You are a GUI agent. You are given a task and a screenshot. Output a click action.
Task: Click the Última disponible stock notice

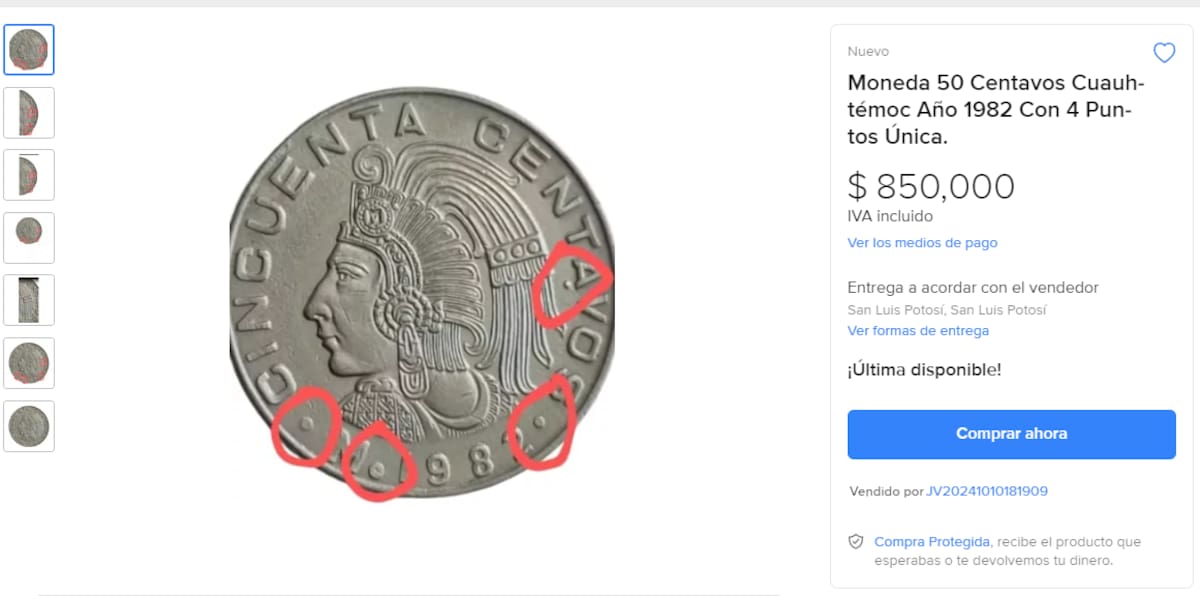point(920,369)
